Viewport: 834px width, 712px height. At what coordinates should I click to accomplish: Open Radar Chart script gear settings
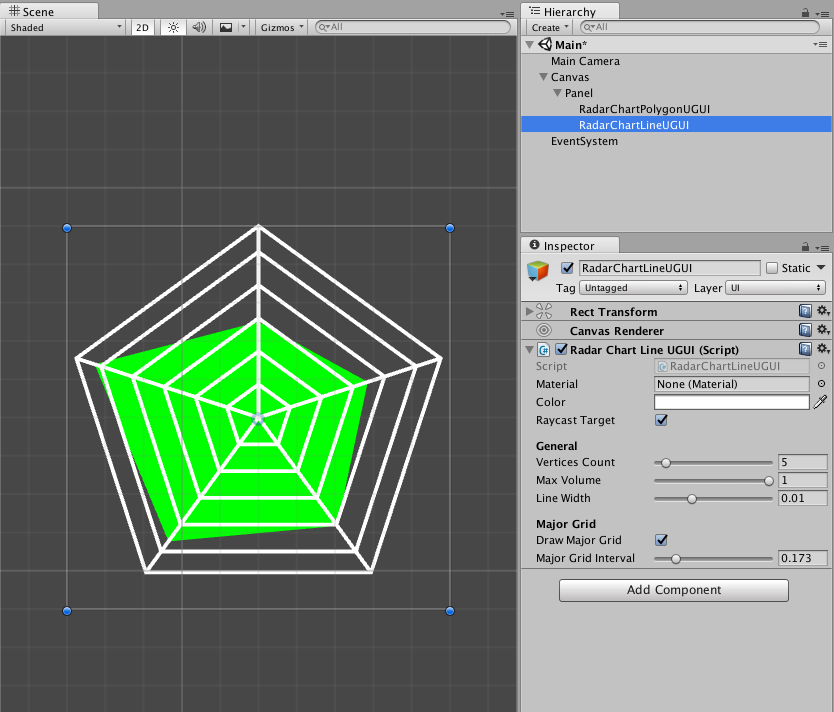click(823, 349)
